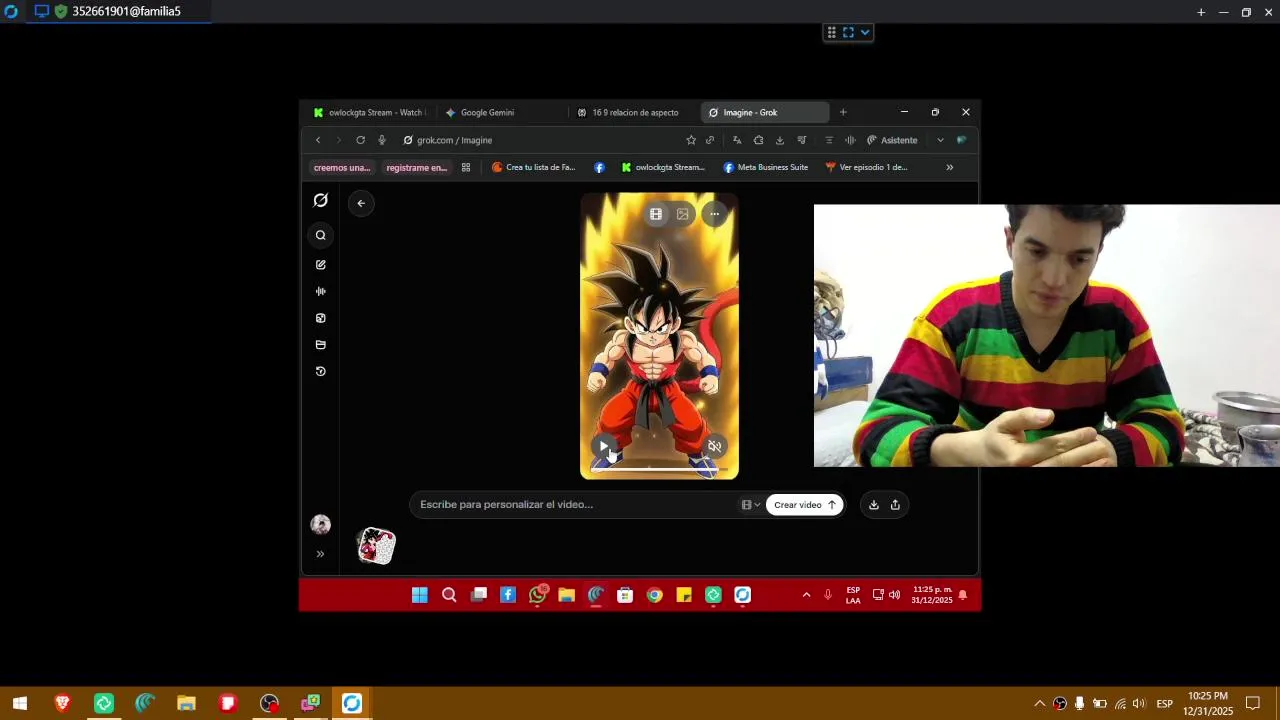Open the Asistente button in the browser toolbar
Image resolution: width=1280 pixels, height=720 pixels.
[x=892, y=140]
